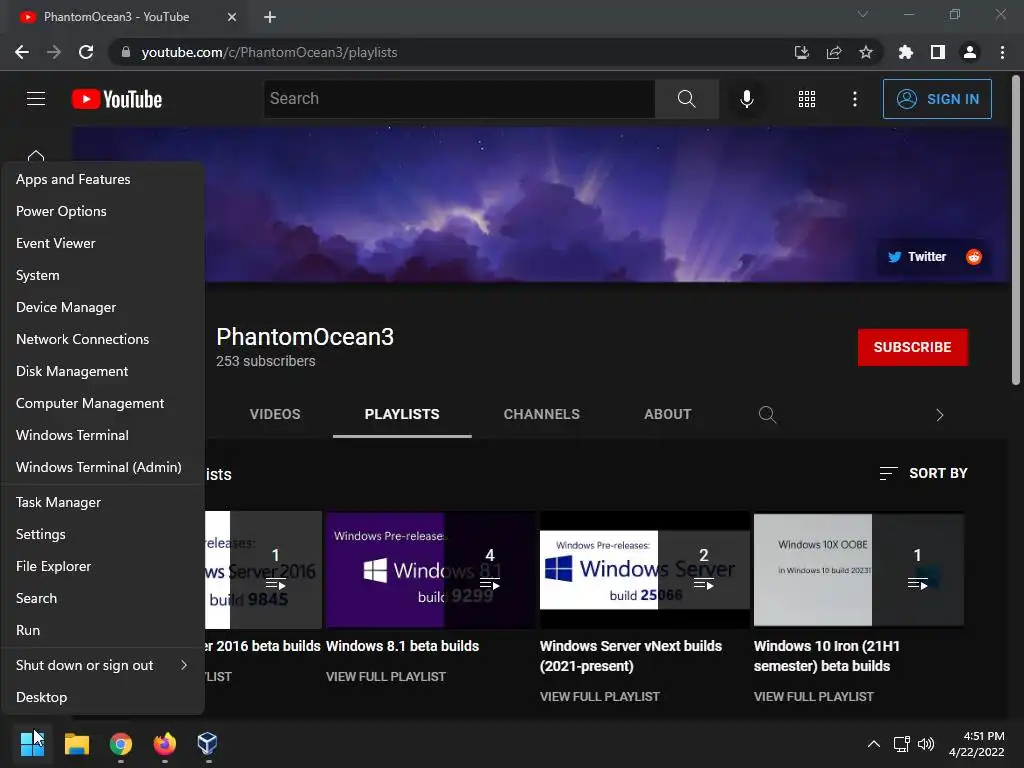
Task: Switch to the CHANNELS tab
Action: [x=541, y=414]
